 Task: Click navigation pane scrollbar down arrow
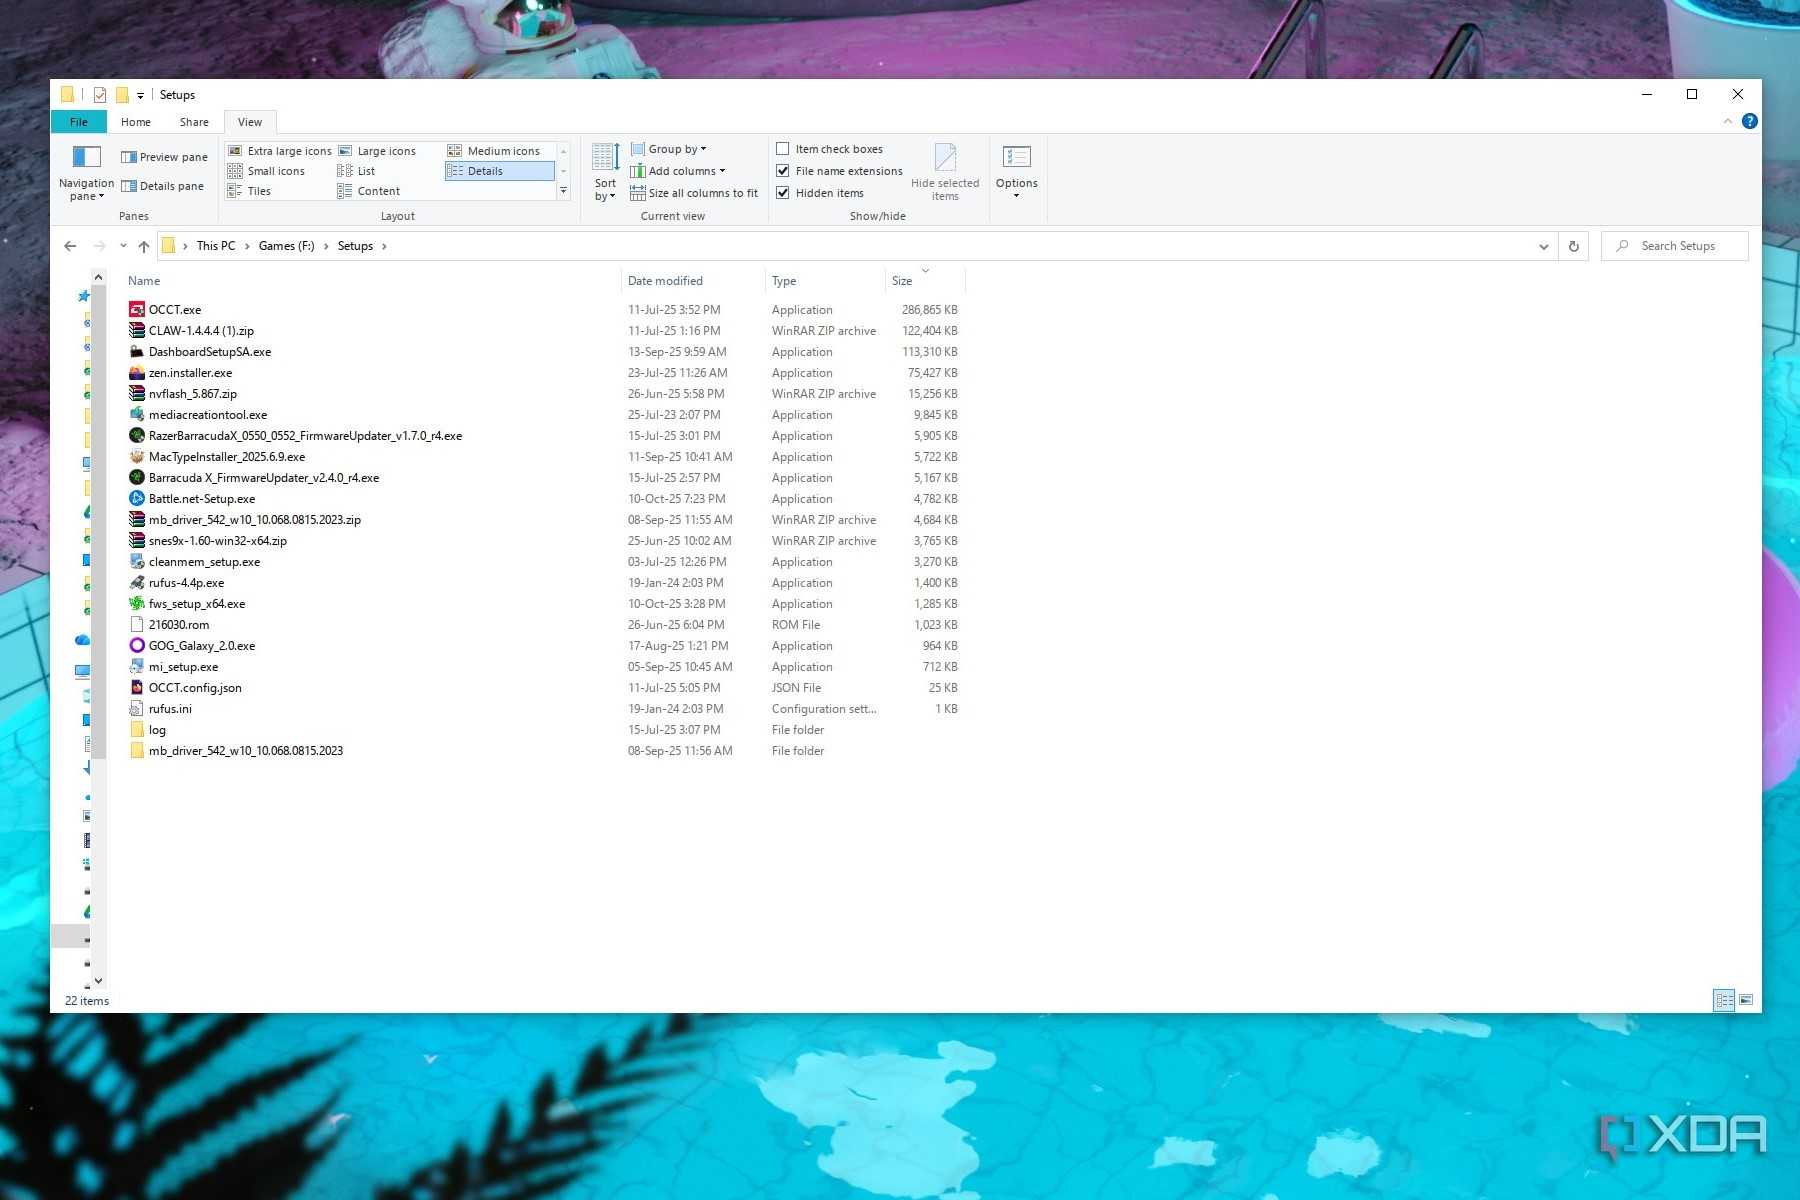coord(98,981)
